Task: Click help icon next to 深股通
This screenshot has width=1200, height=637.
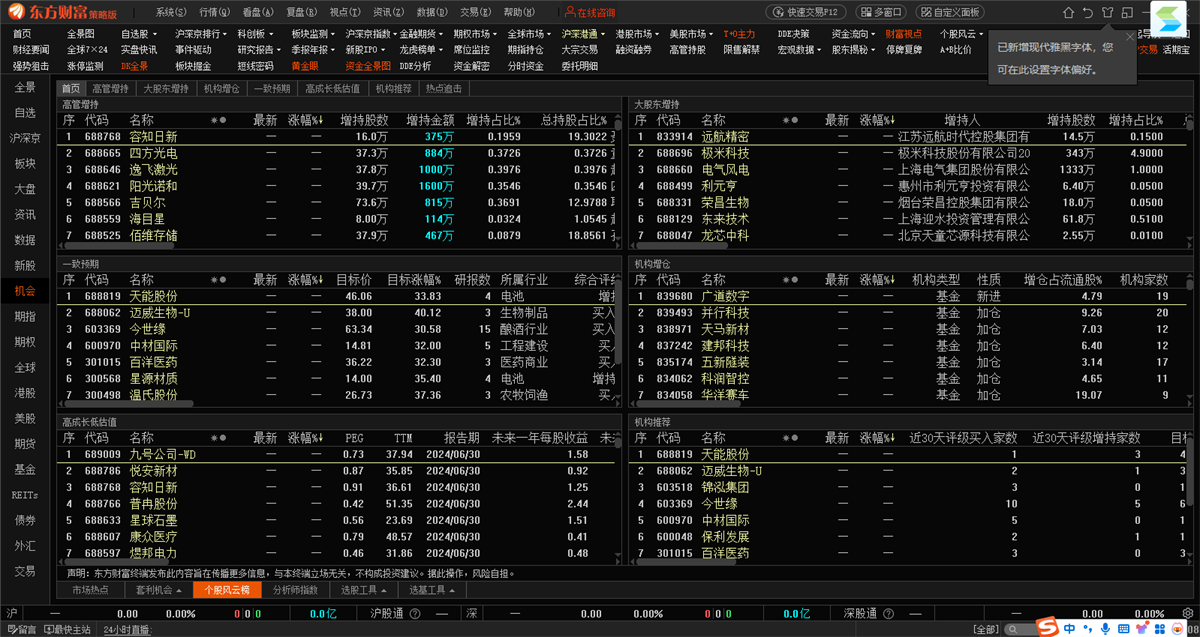Action: (x=887, y=612)
